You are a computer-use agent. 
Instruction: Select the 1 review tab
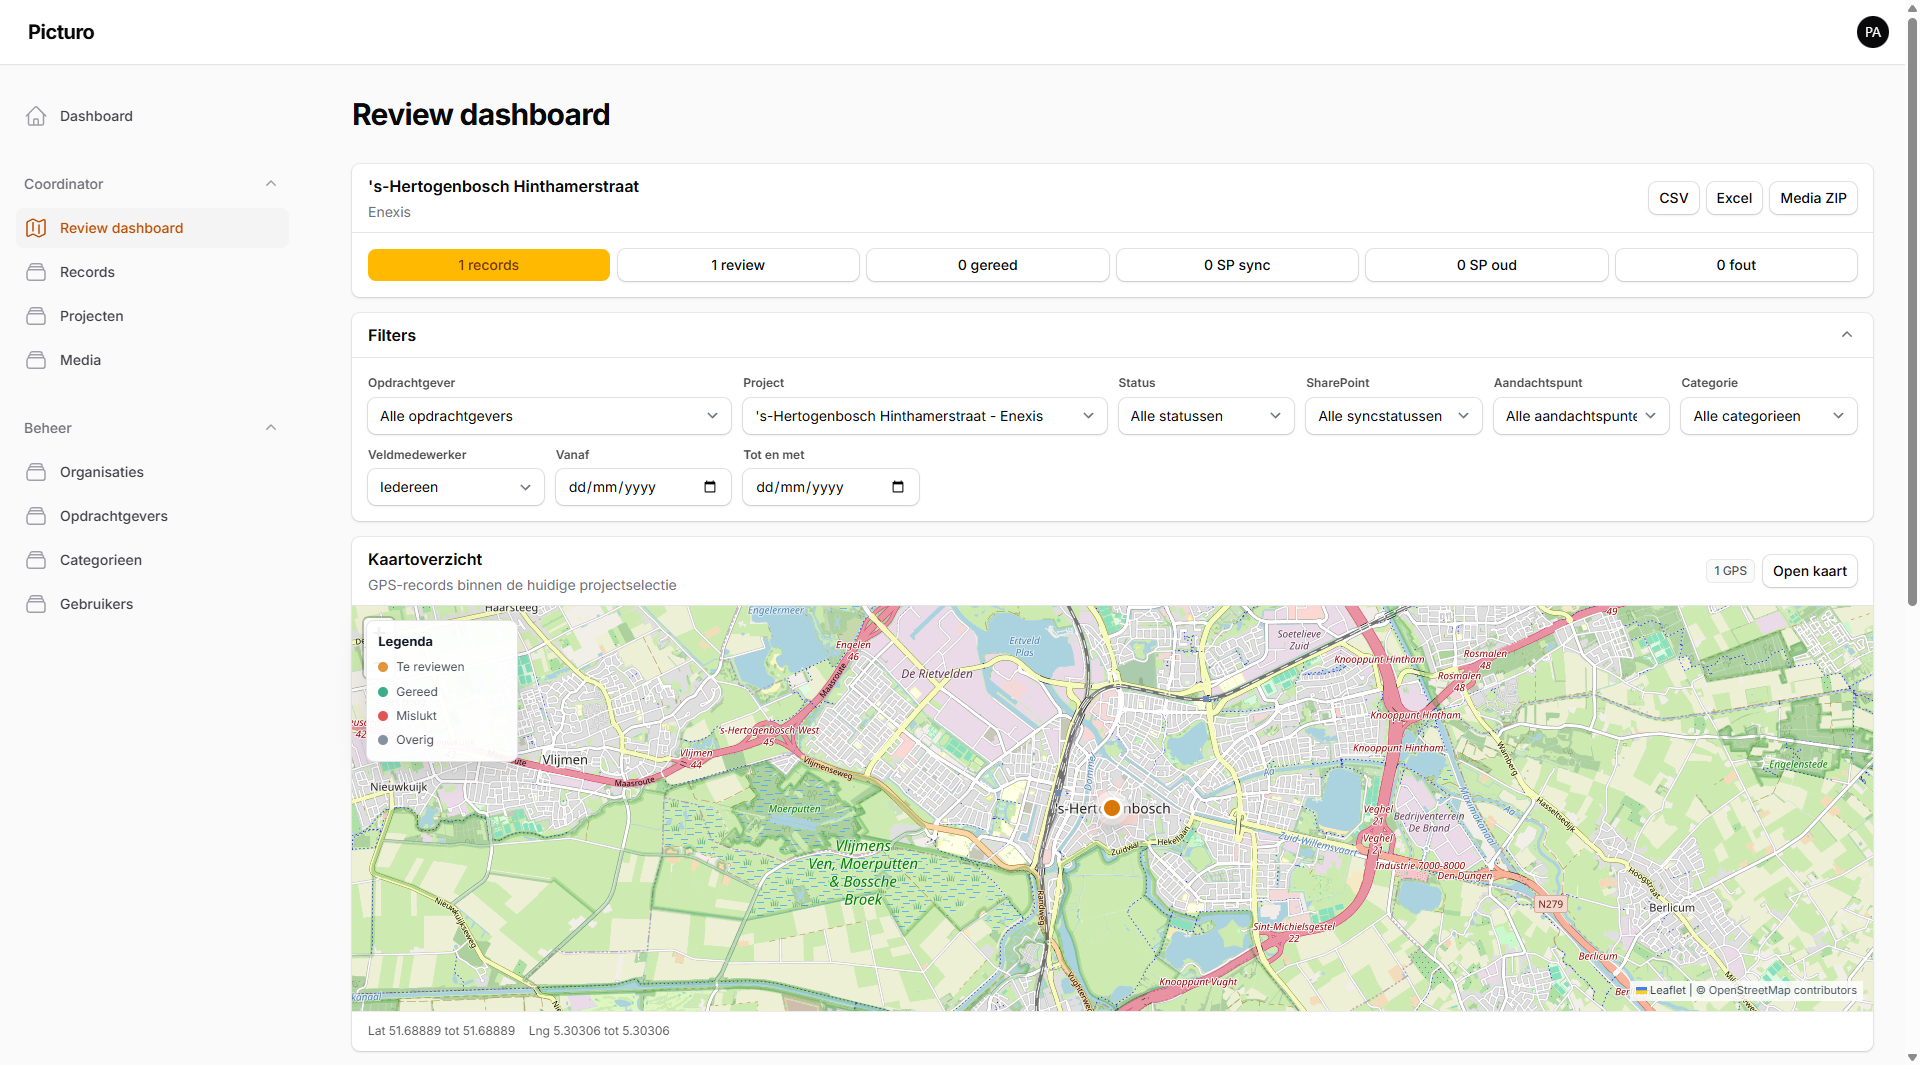[738, 265]
